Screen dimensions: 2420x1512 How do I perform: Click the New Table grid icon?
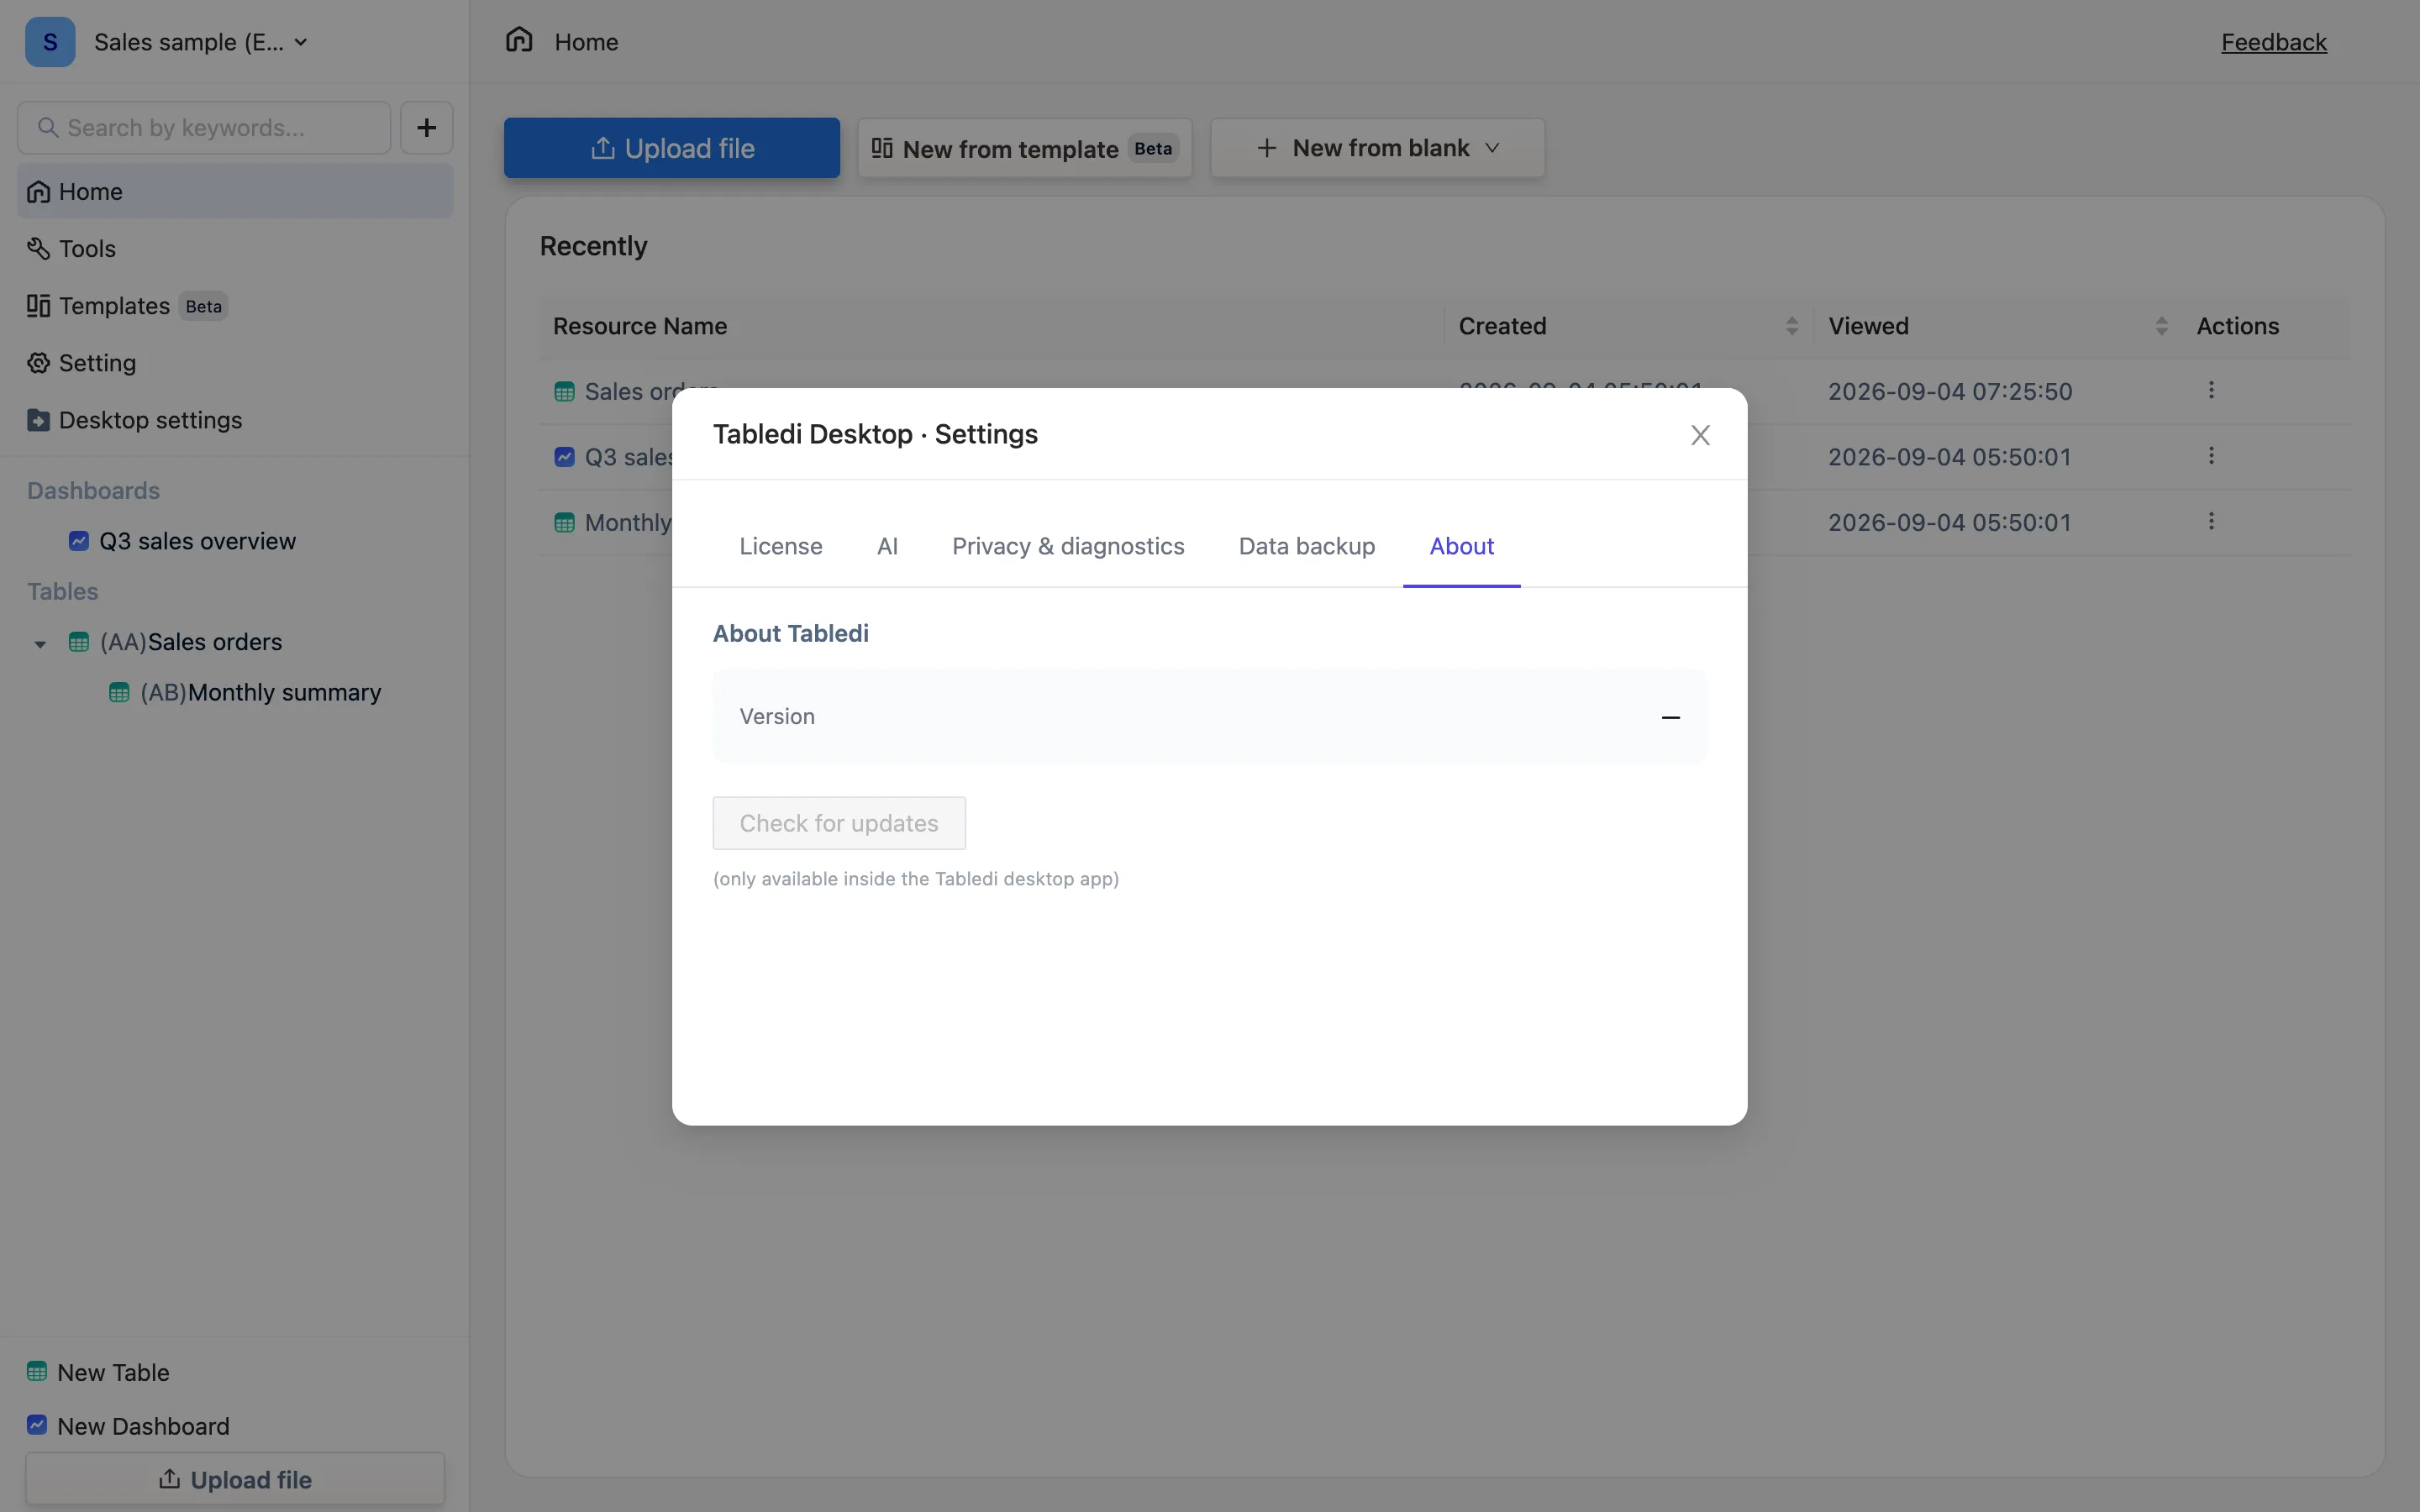(37, 1371)
